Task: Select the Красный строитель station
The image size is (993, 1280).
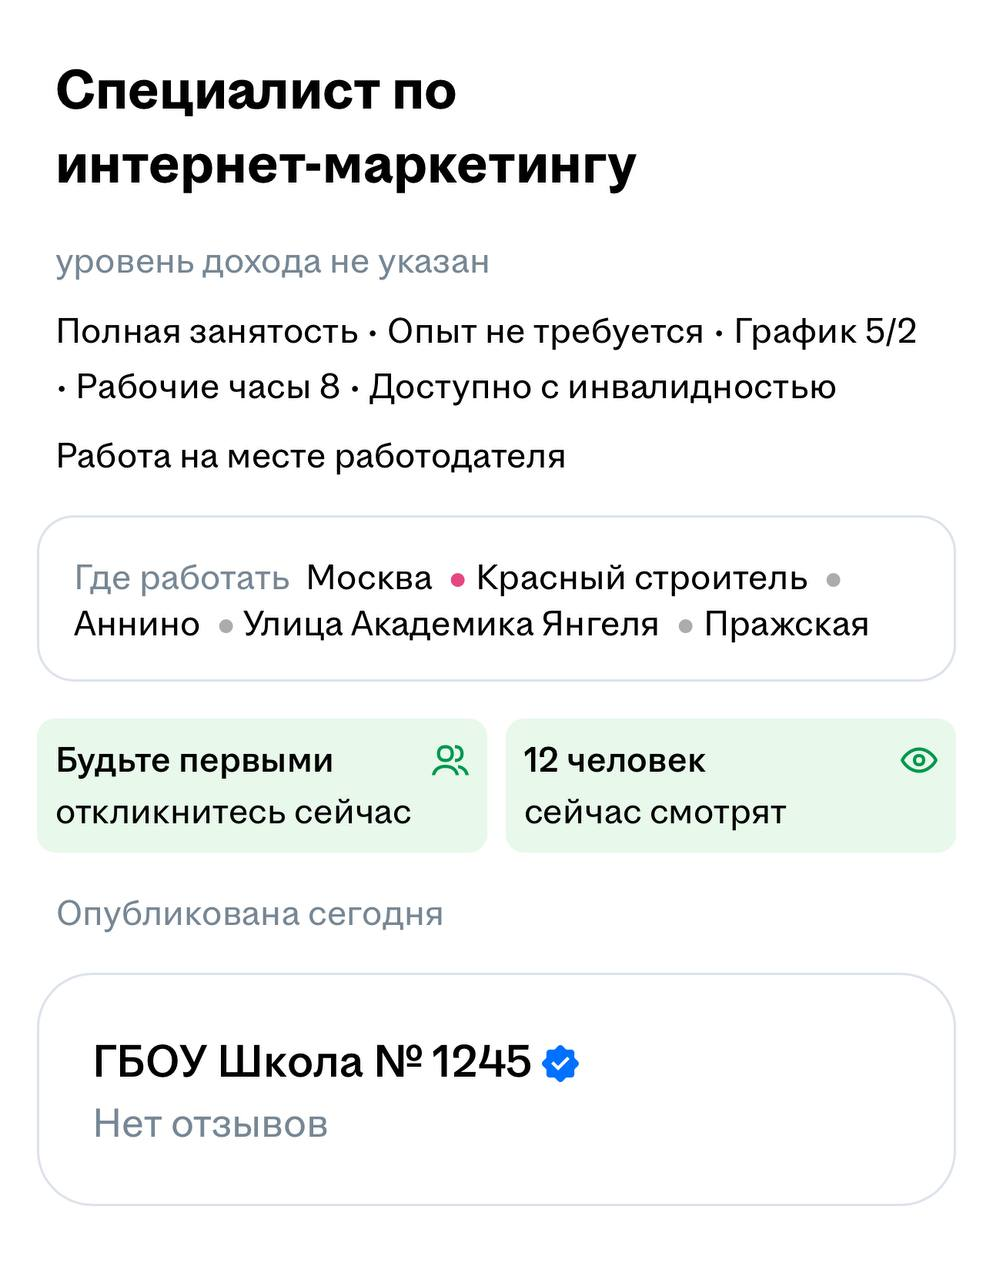Action: tap(641, 578)
